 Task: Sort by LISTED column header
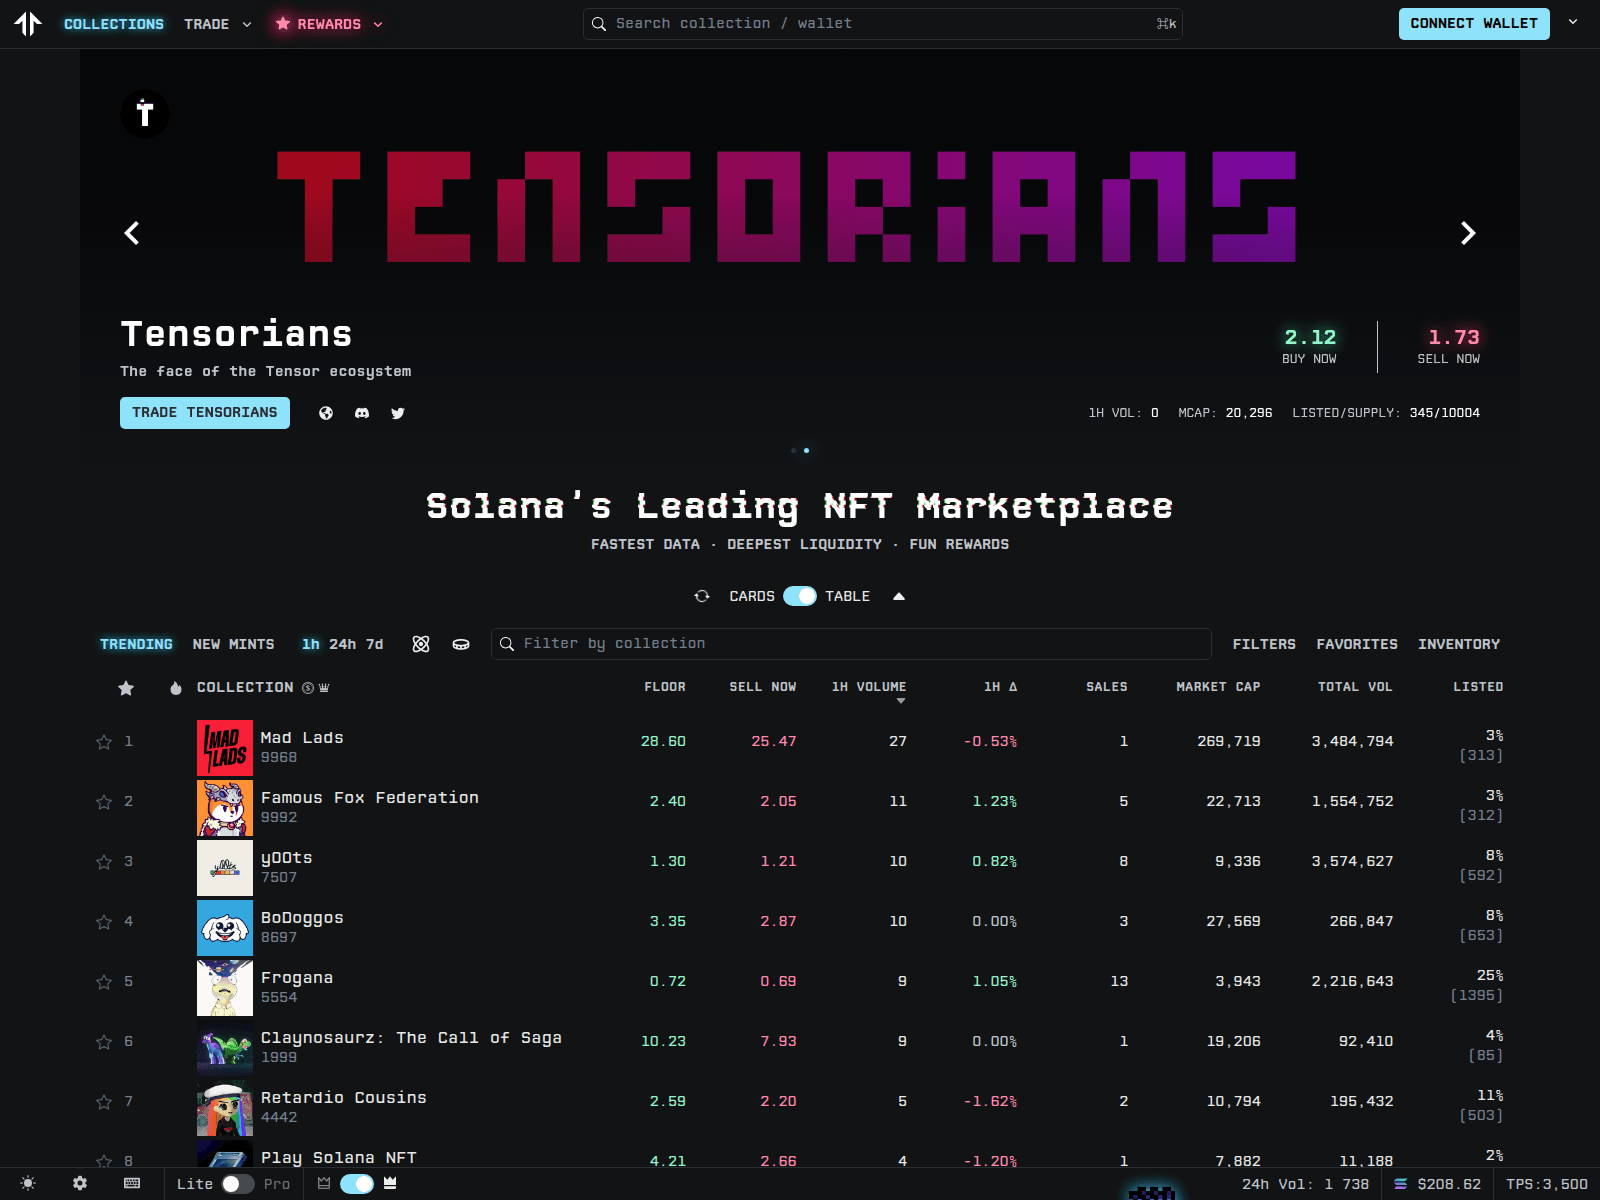tap(1478, 687)
